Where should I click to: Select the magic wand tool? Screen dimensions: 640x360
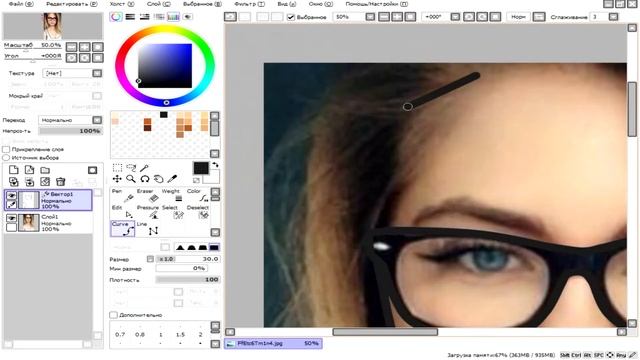pyautogui.click(x=144, y=168)
